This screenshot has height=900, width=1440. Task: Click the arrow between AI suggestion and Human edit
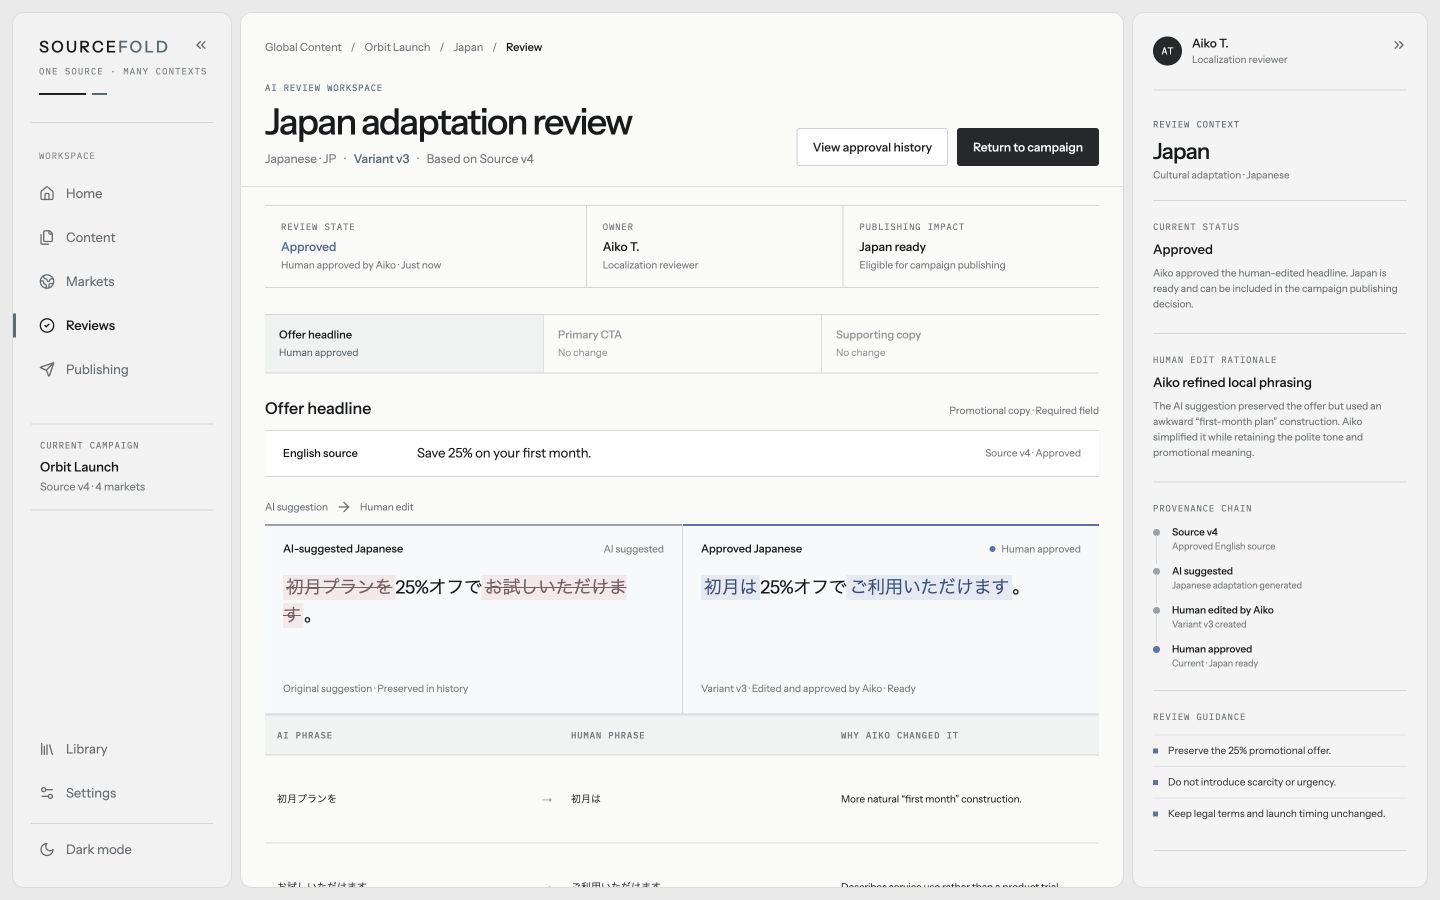point(344,507)
